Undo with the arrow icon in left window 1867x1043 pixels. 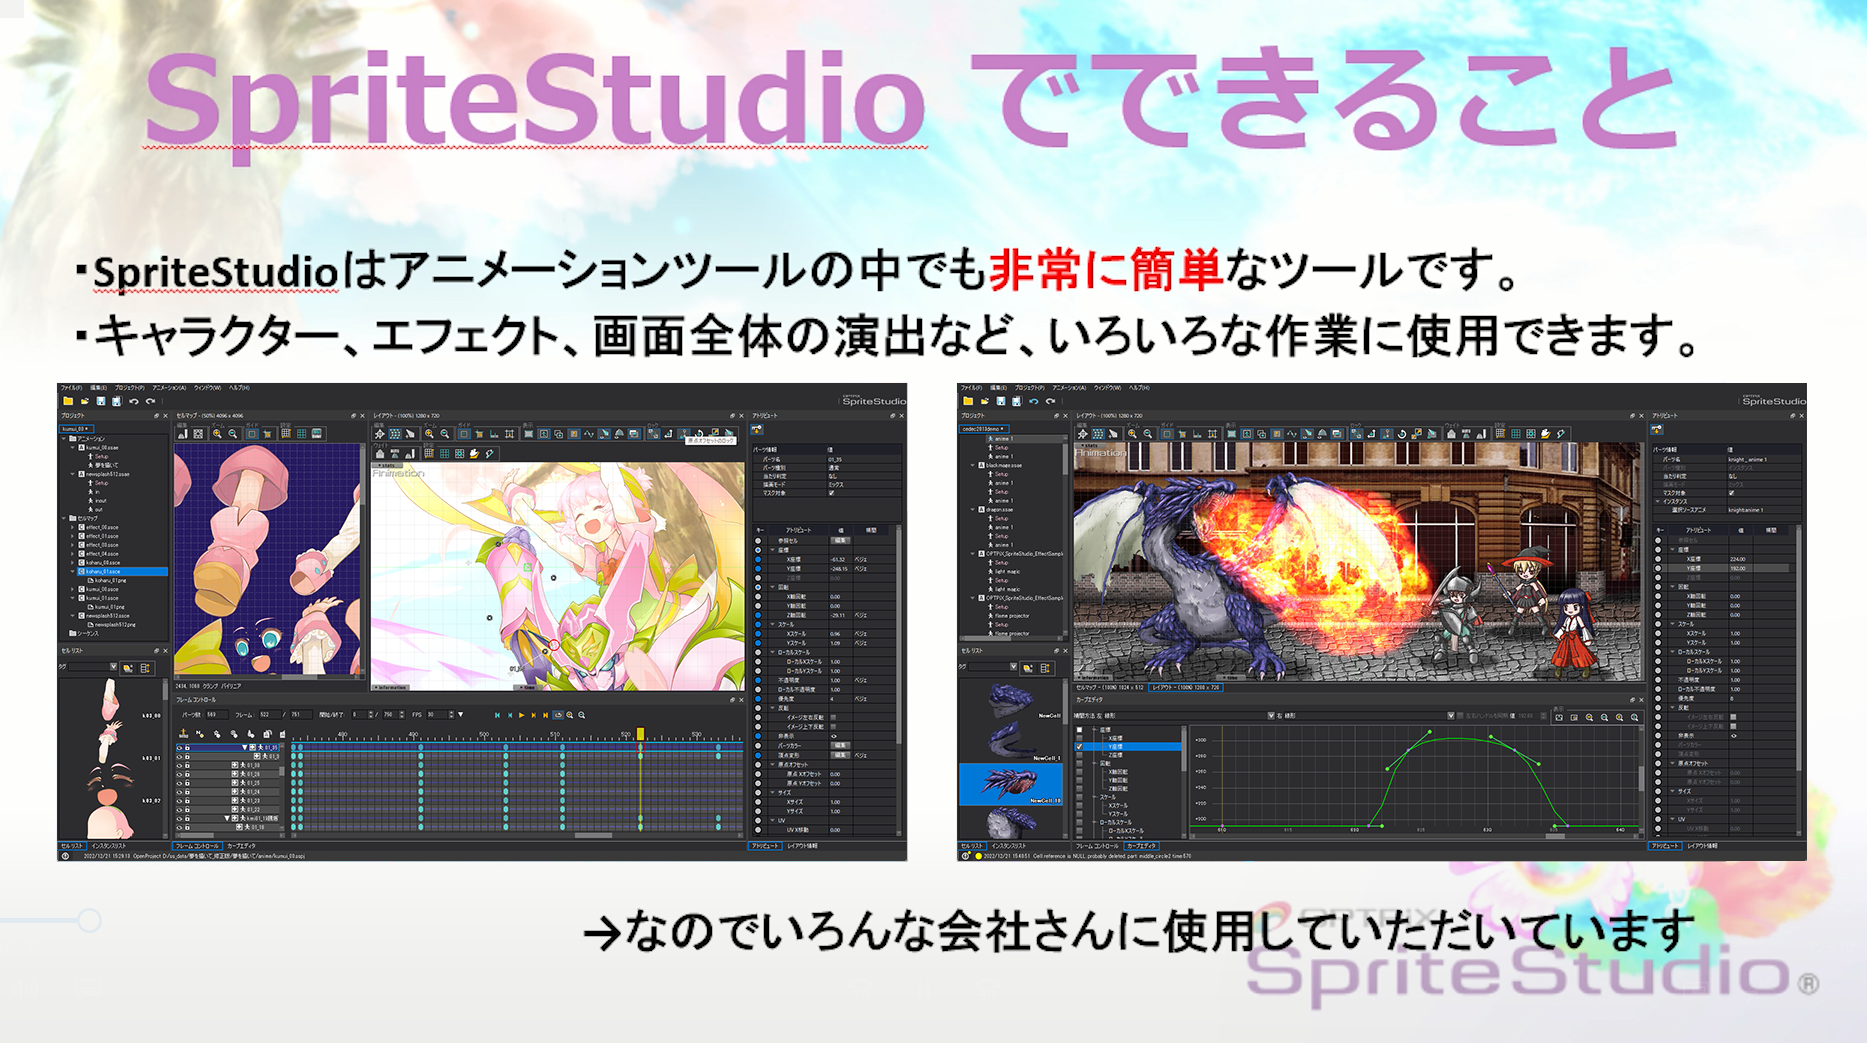[134, 401]
